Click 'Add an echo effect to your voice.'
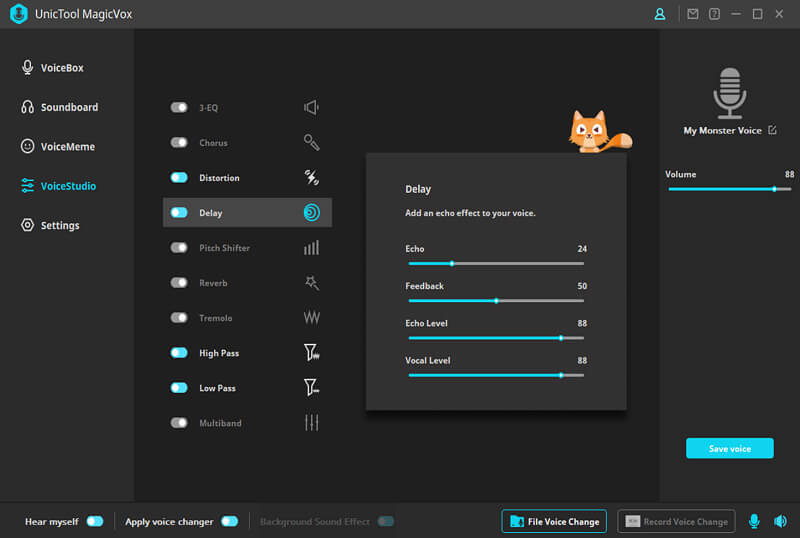Viewport: 800px width, 538px height. (470, 213)
